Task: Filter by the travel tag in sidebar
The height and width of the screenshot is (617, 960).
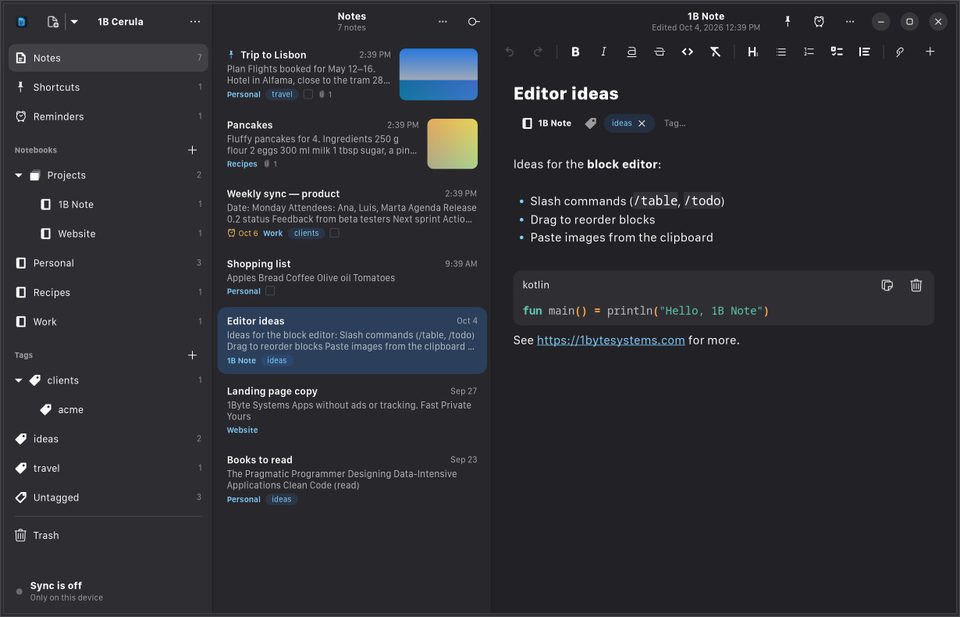Action: 108,468
